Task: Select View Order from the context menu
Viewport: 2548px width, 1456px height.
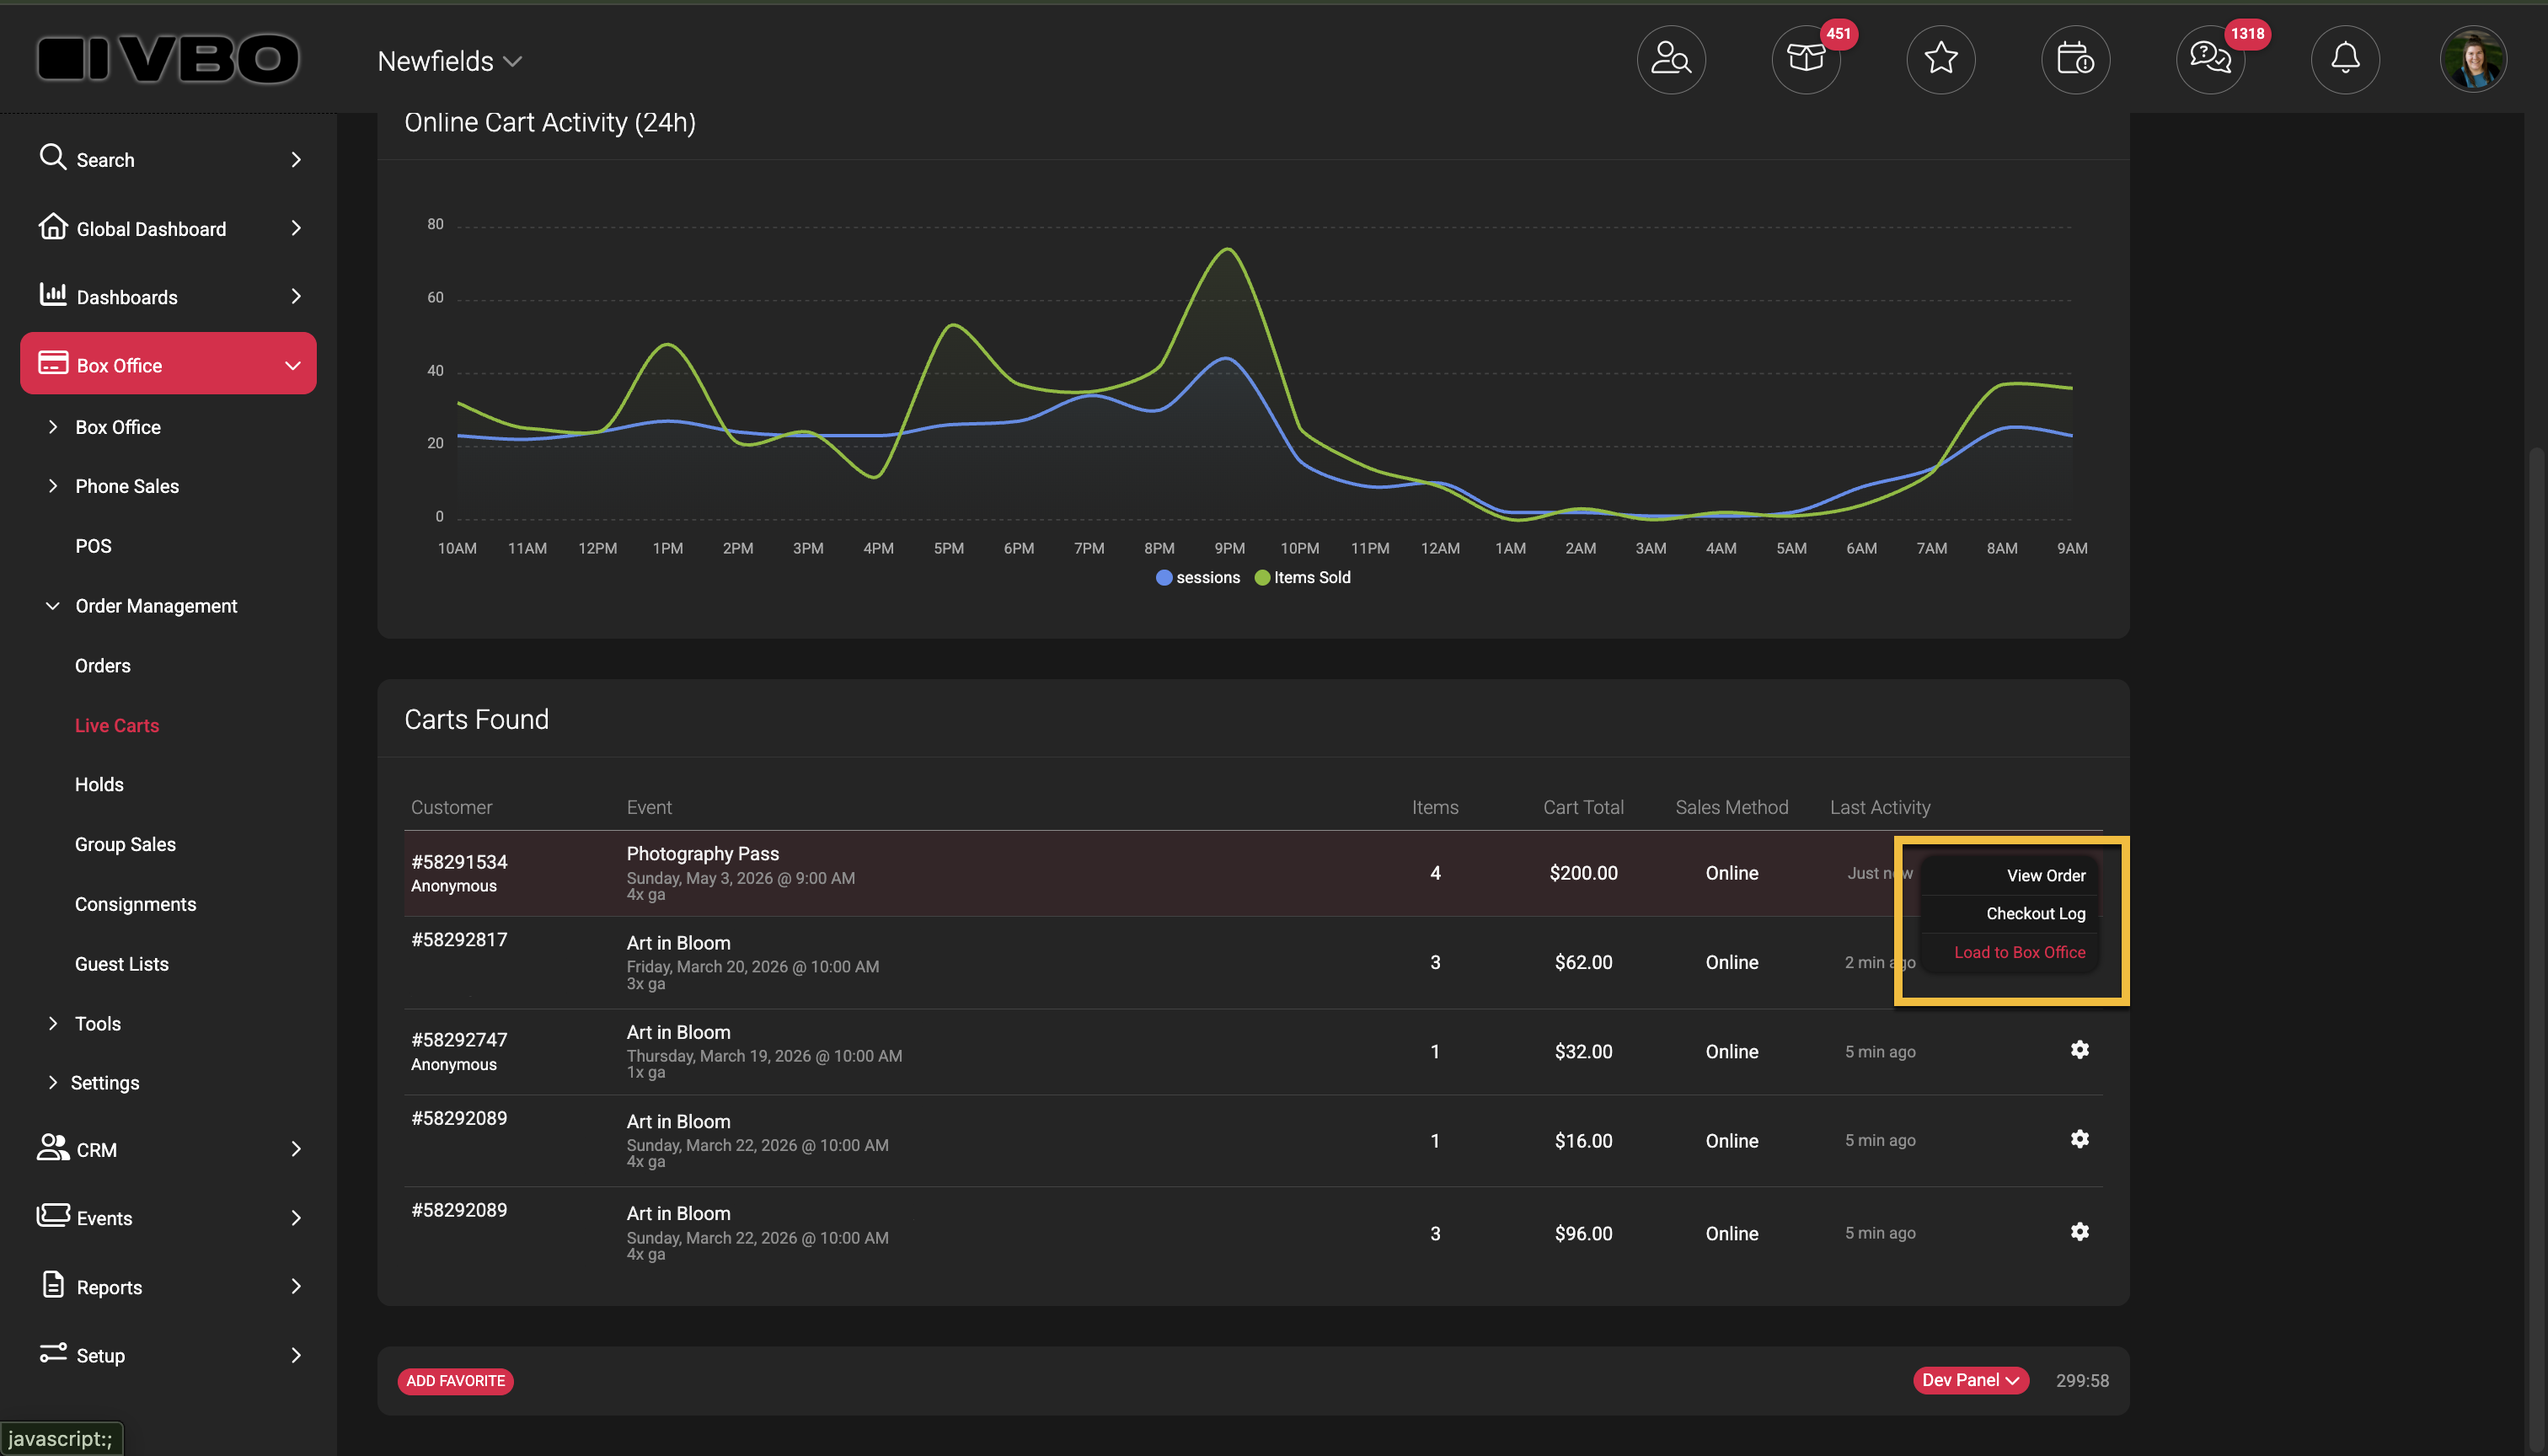Action: (x=2046, y=876)
